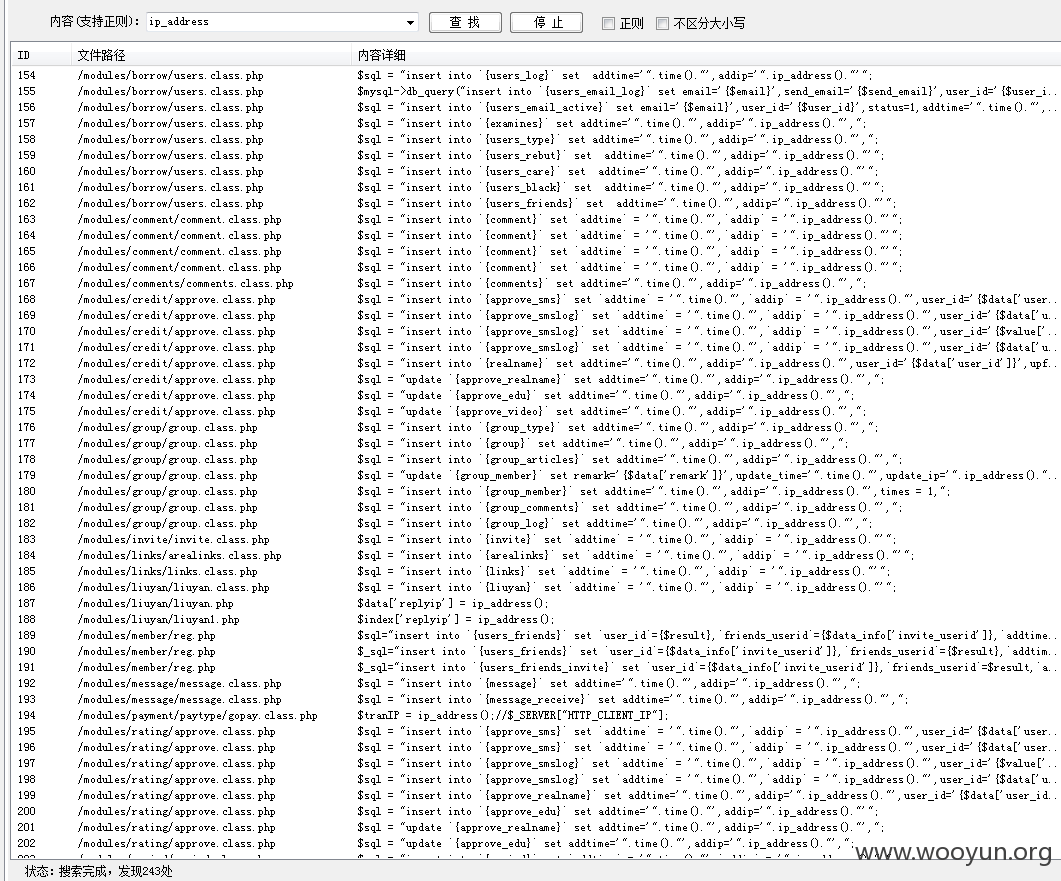The image size is (1061, 881).
Task: Click row 180 insert group_member statement
Action: [x=654, y=491]
